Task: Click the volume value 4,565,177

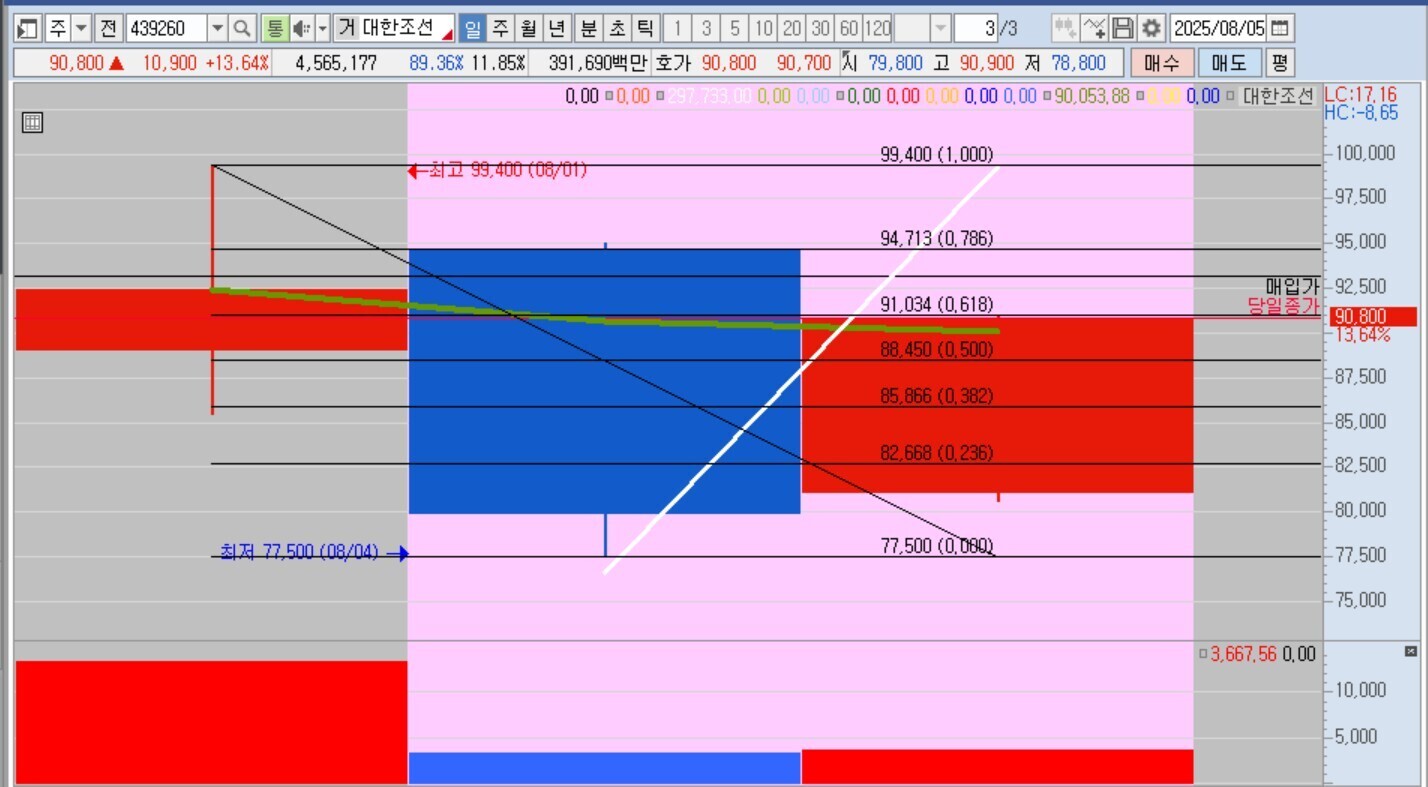Action: [336, 63]
